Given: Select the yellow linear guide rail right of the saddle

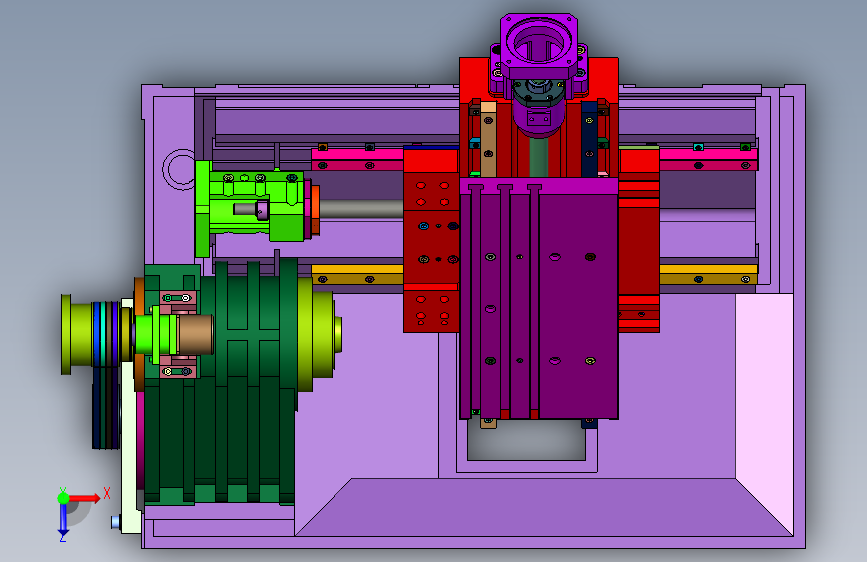Looking at the screenshot, I should (708, 274).
